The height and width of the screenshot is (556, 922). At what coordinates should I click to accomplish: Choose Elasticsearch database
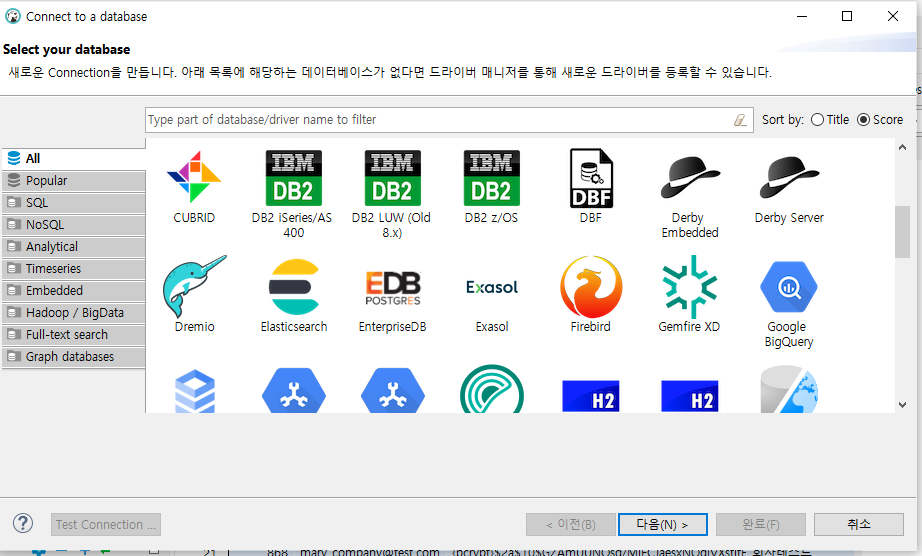coord(293,287)
